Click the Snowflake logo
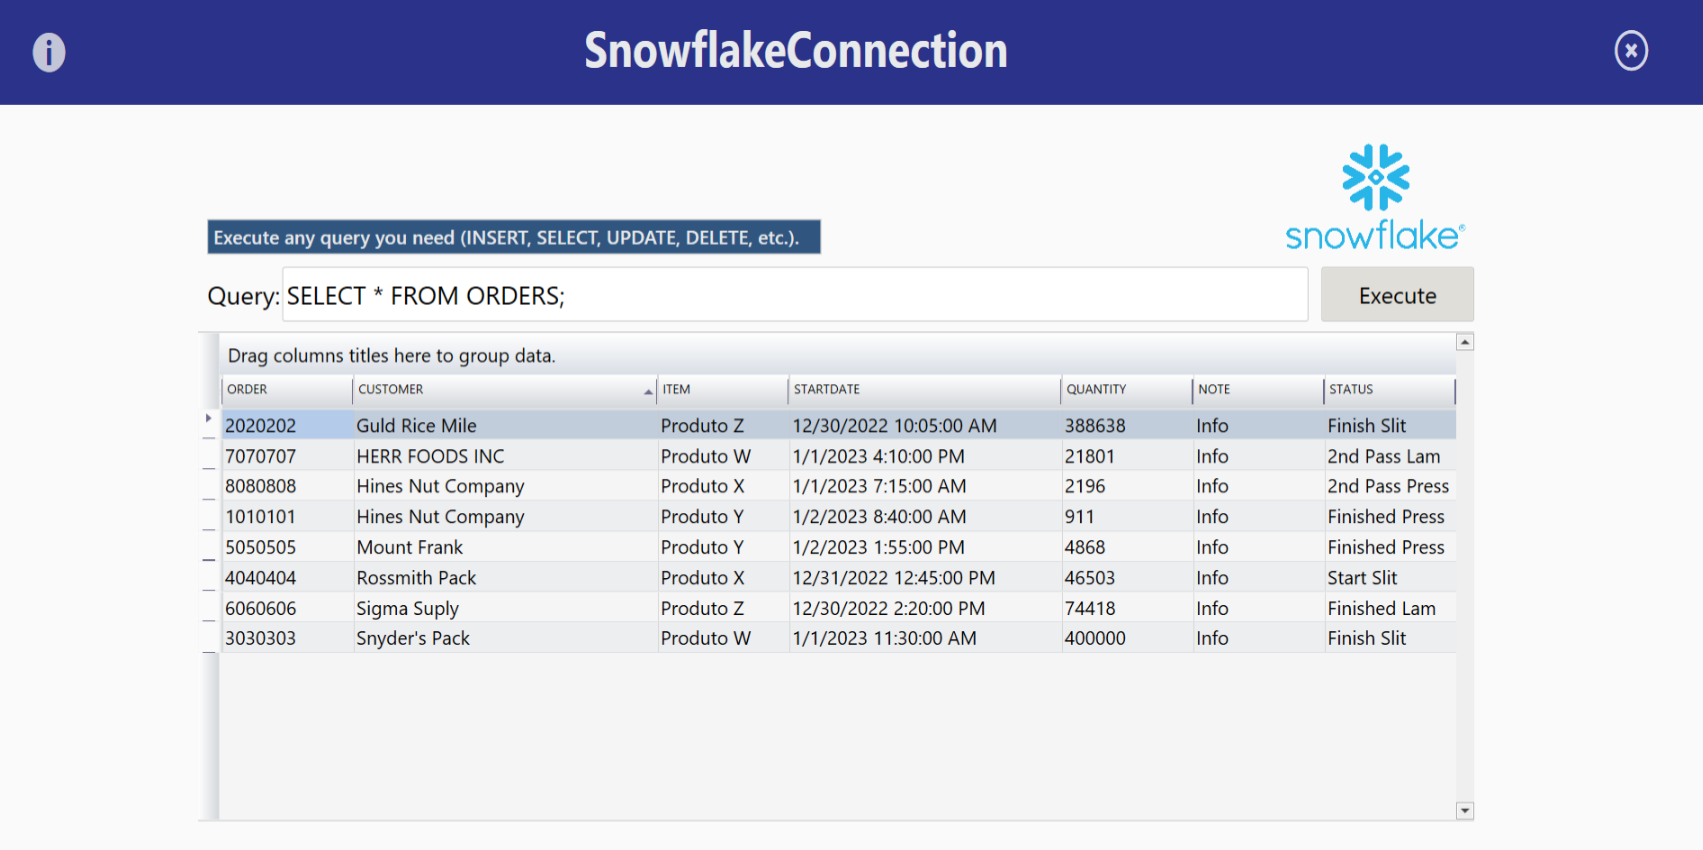The image size is (1703, 850). pyautogui.click(x=1375, y=198)
